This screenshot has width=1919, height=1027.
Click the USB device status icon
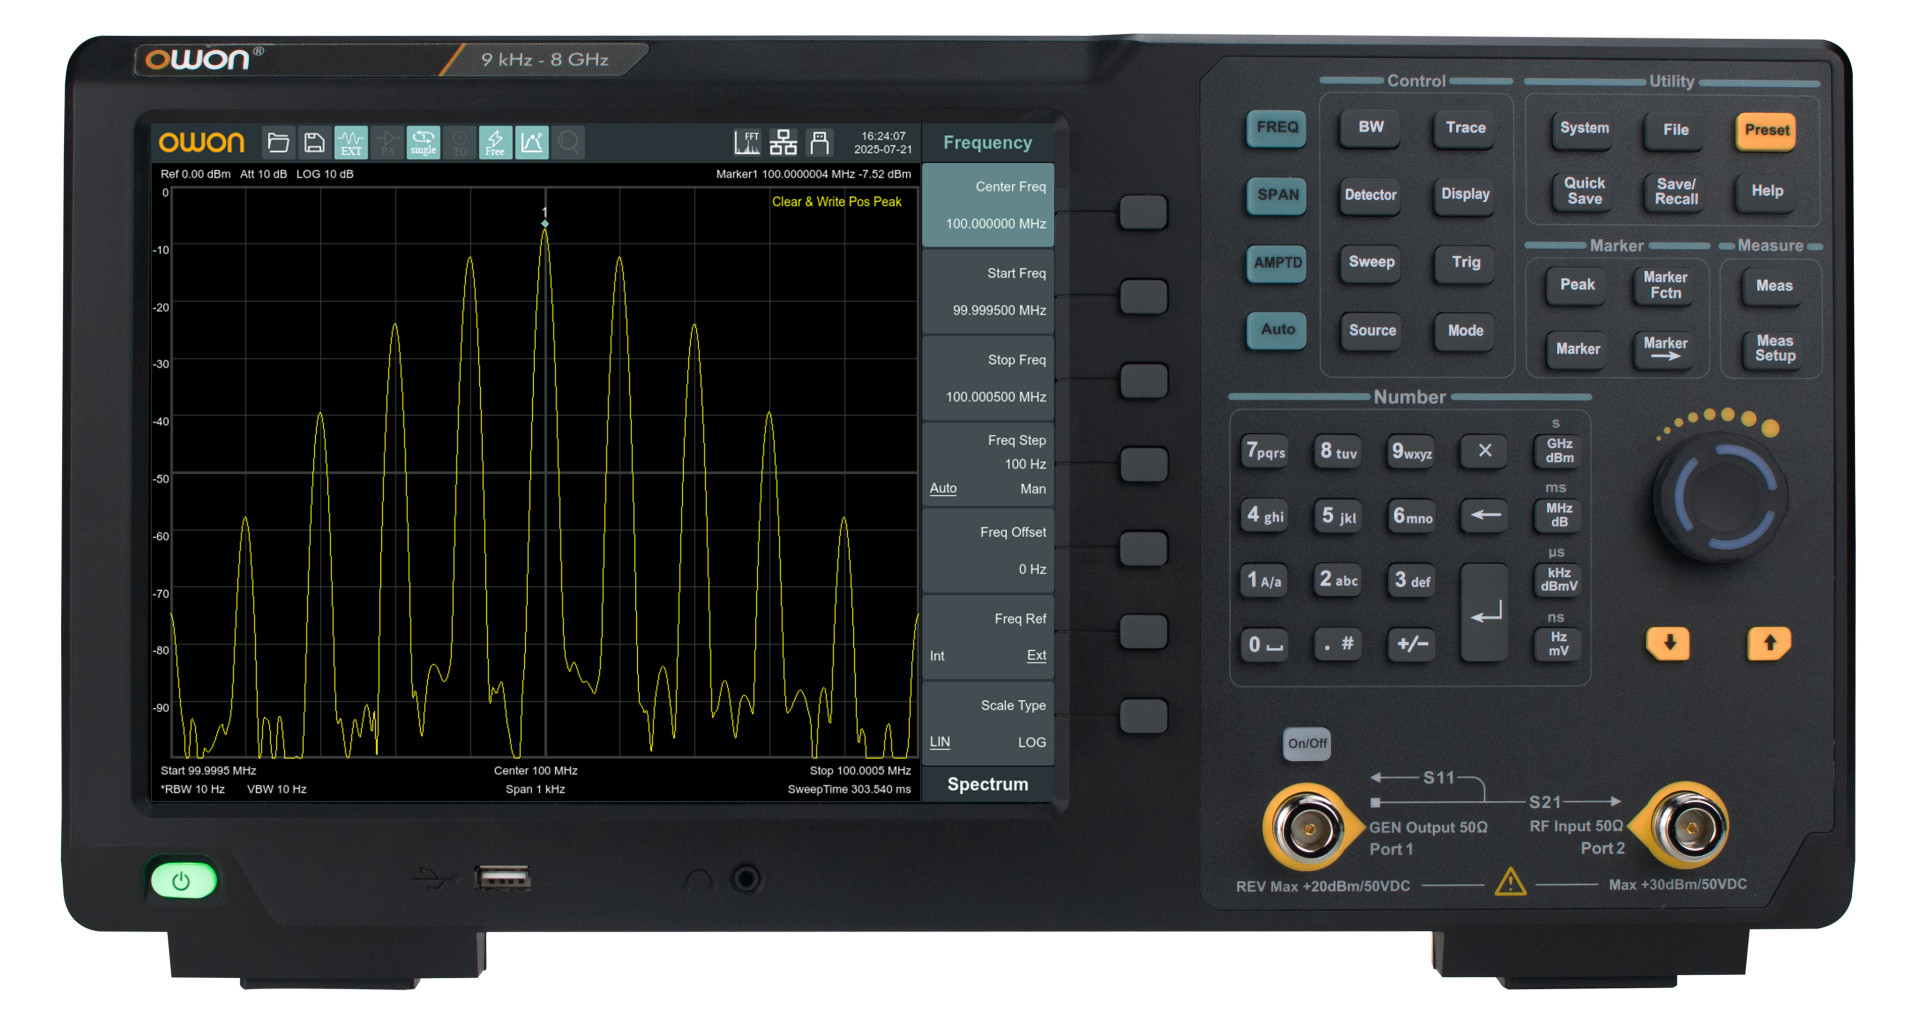[820, 143]
